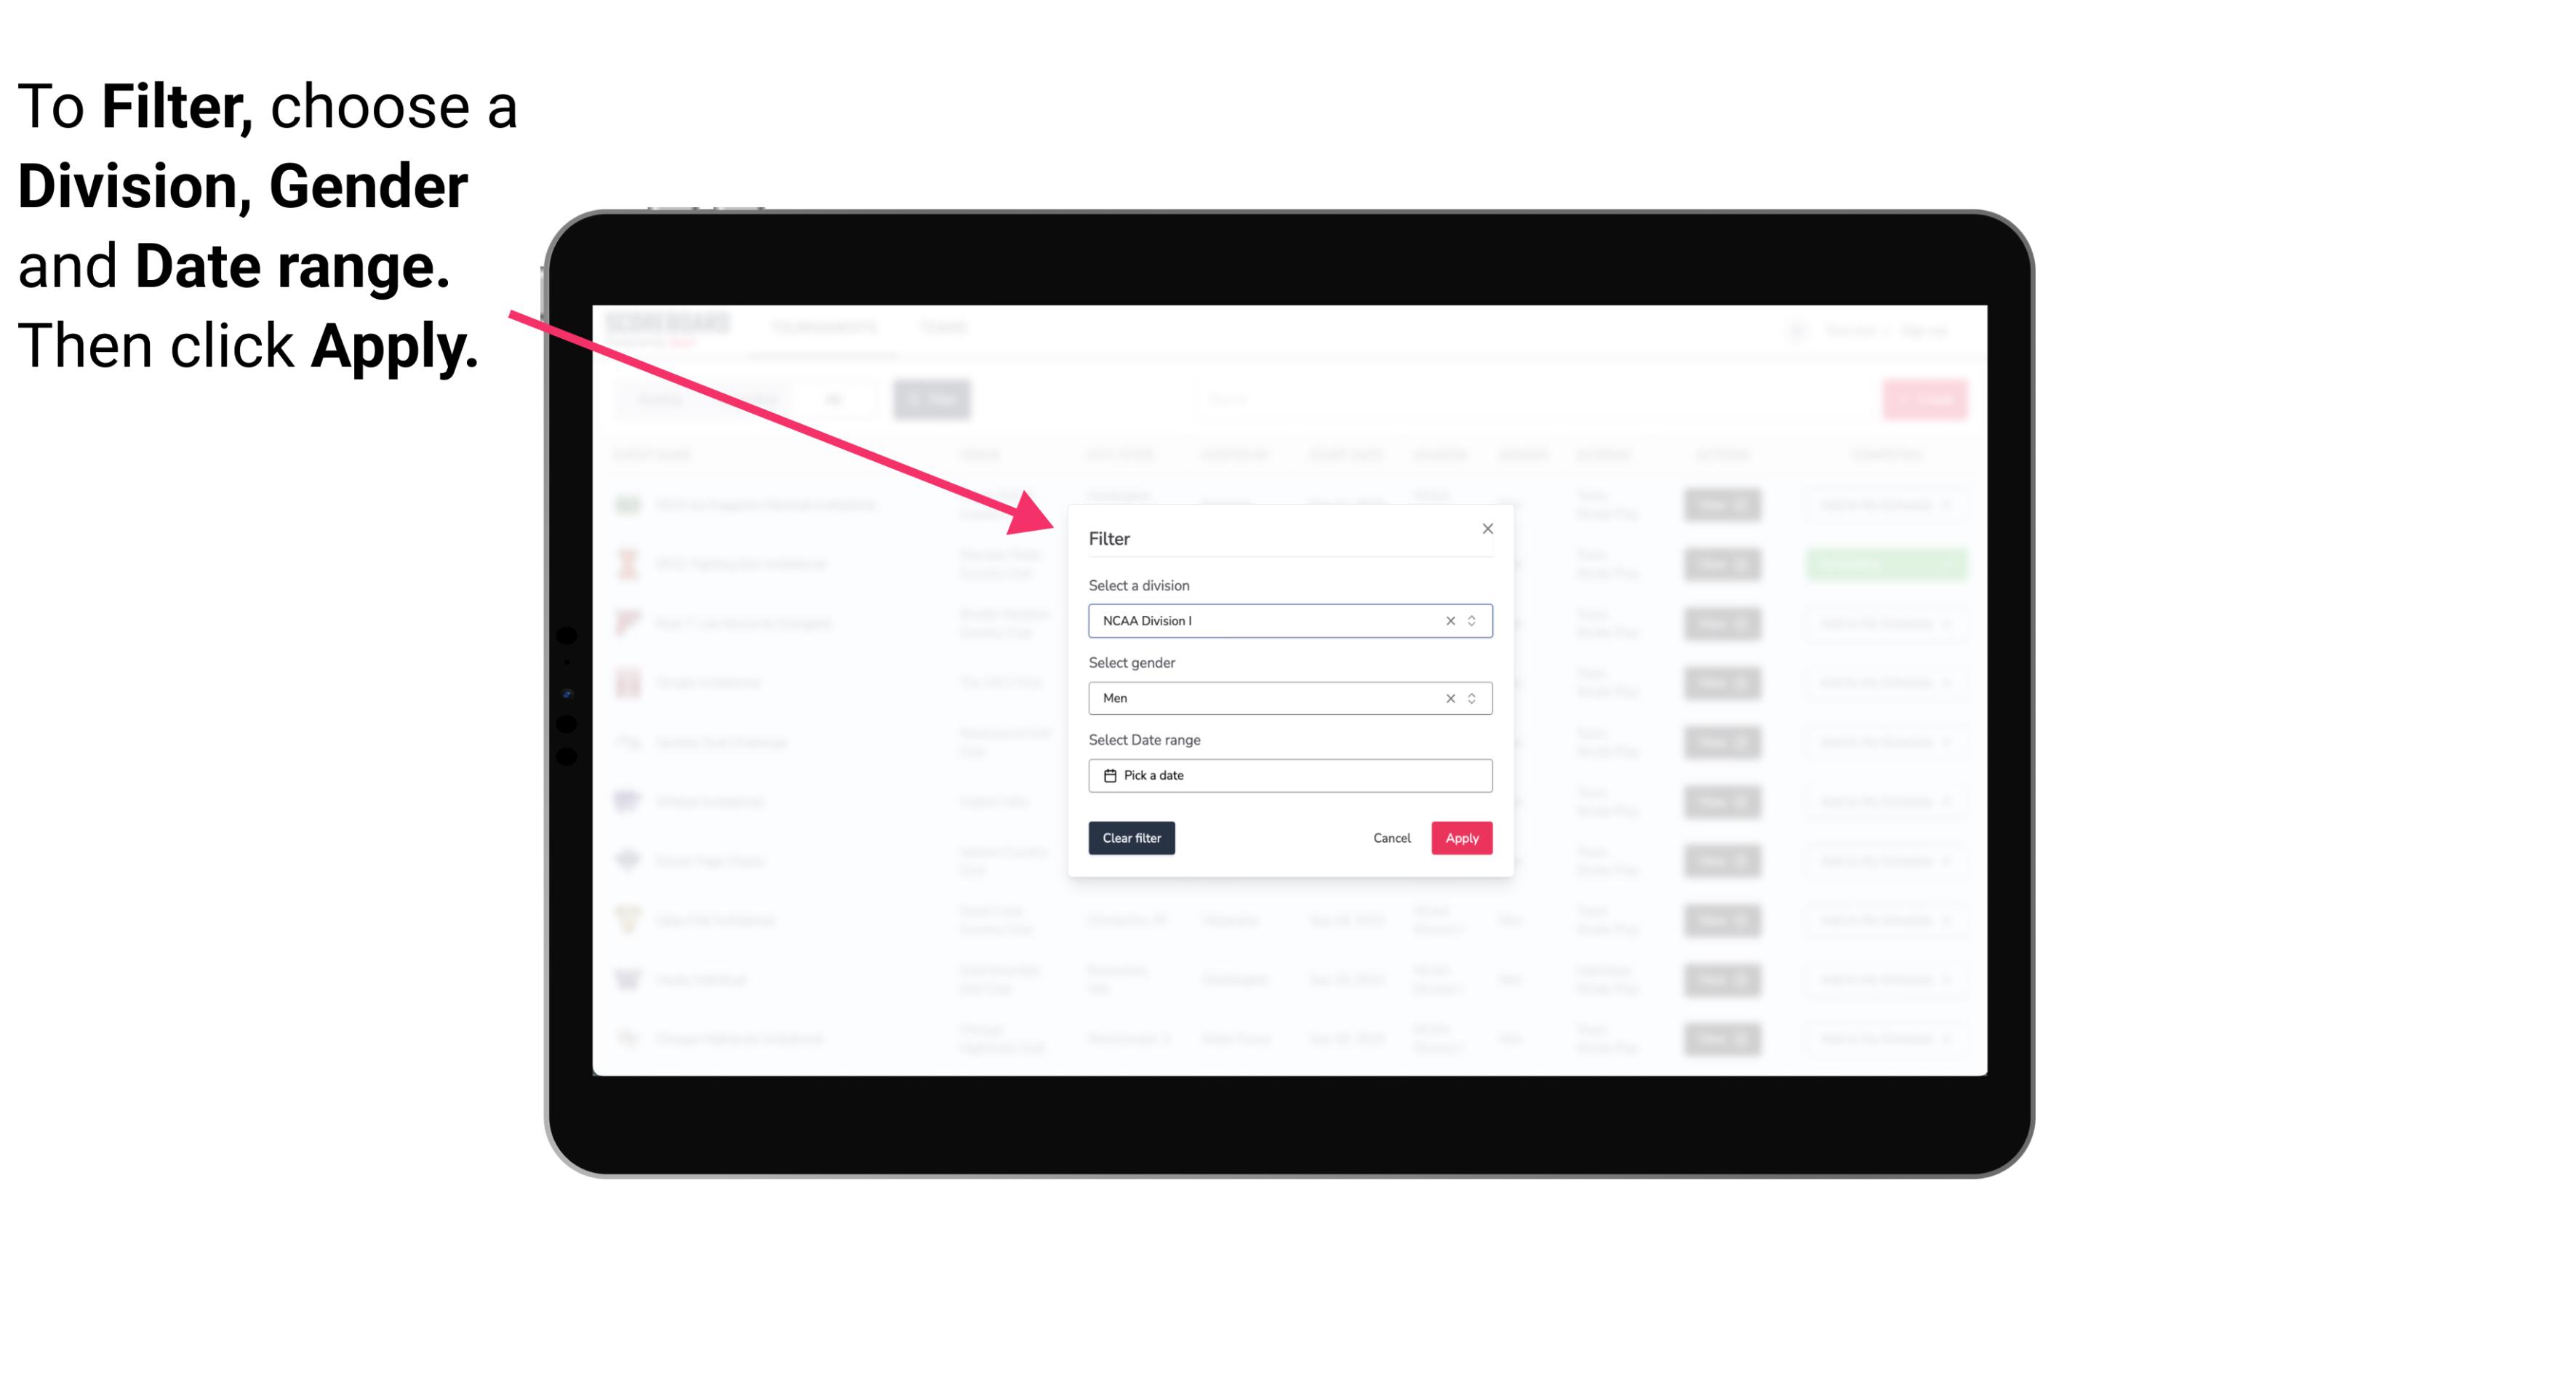Select the Cancel option in Filter dialog
The height and width of the screenshot is (1386, 2576).
[1393, 838]
